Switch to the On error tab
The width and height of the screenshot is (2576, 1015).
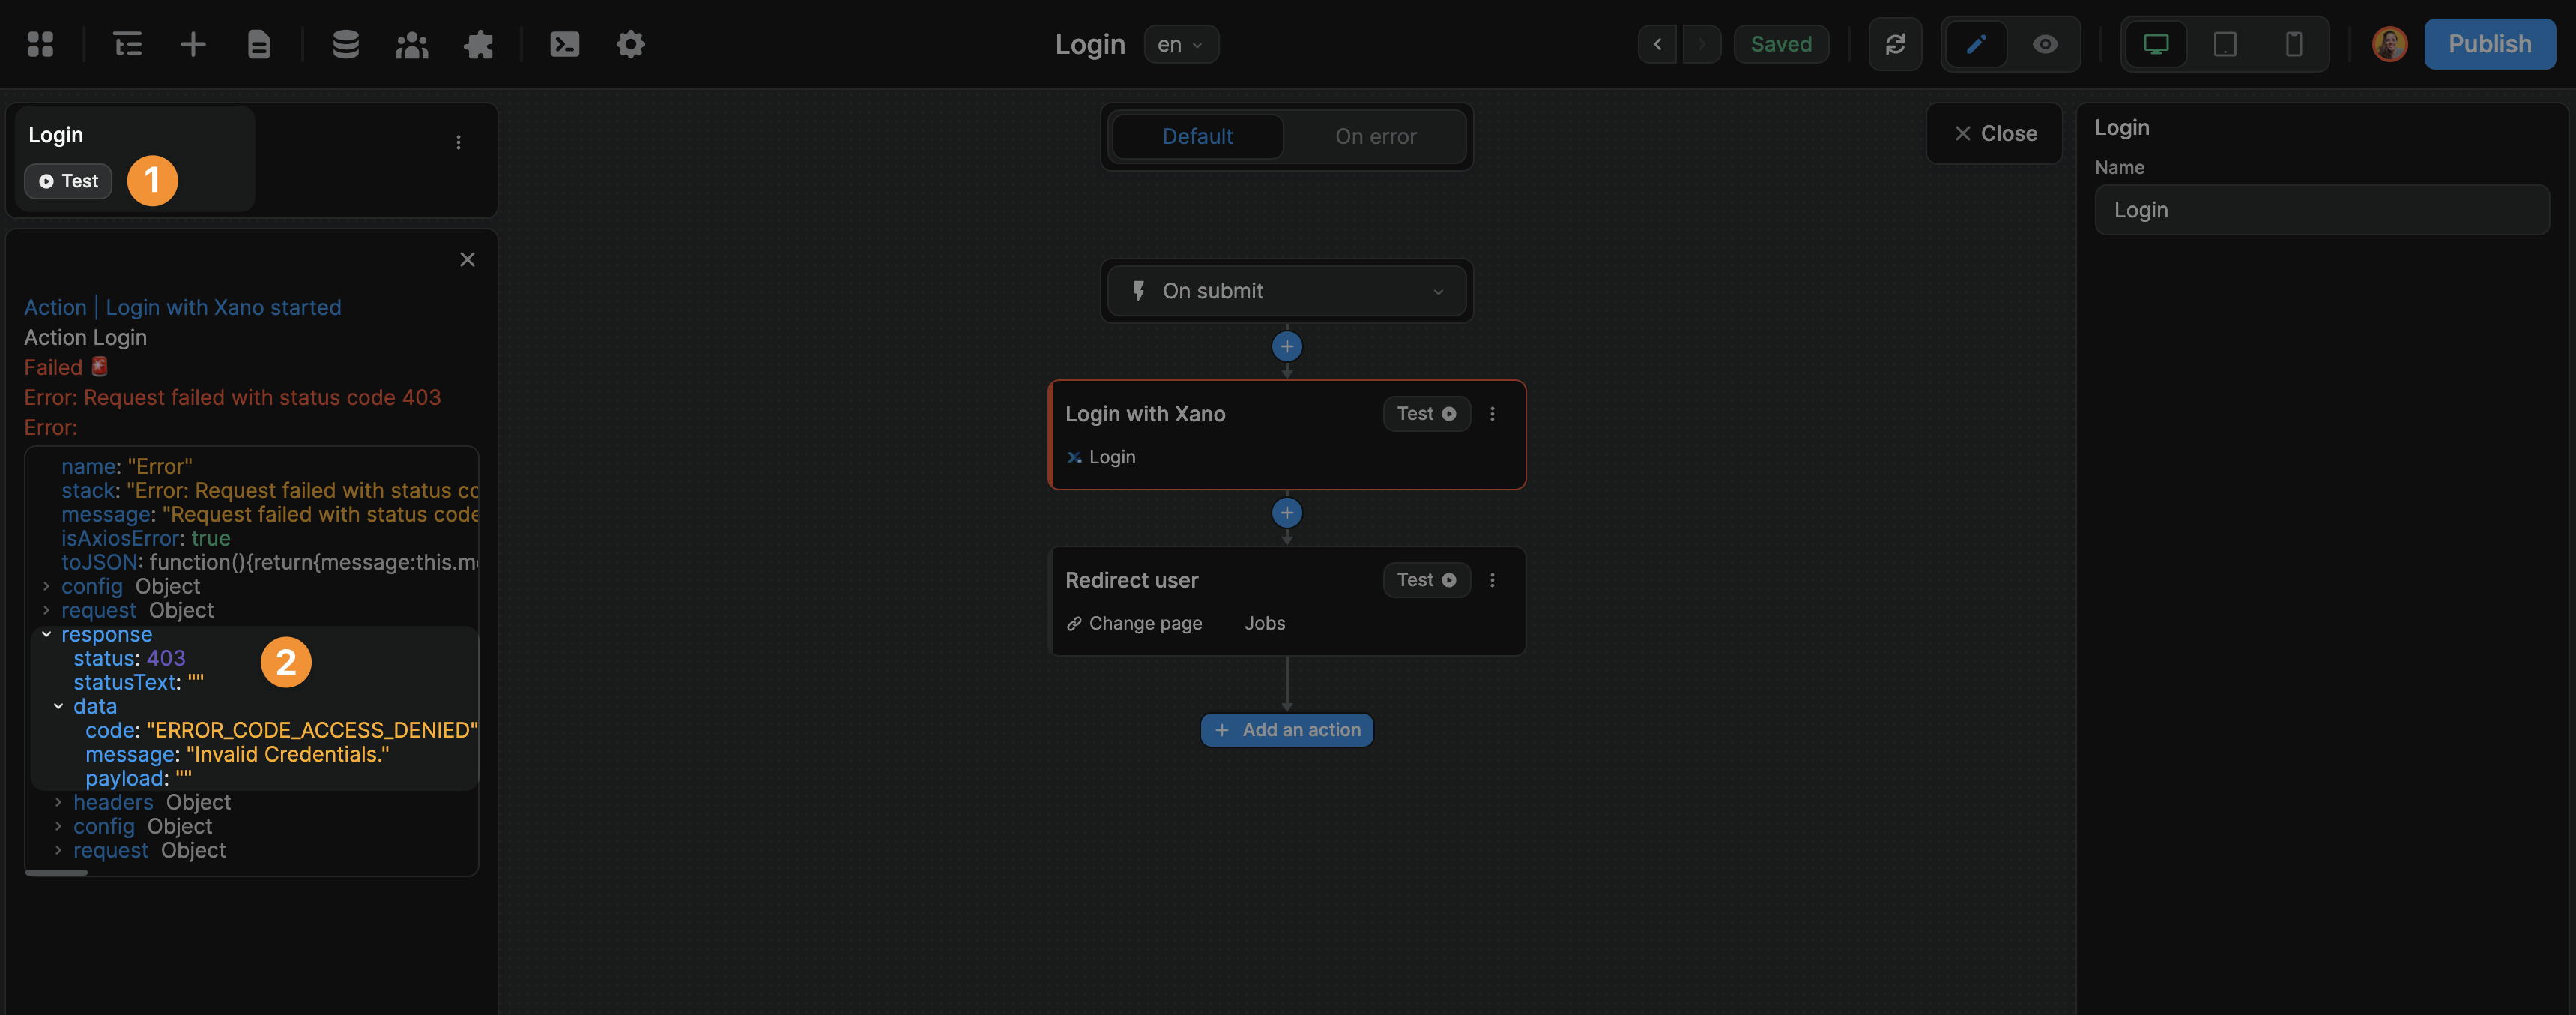pyautogui.click(x=1375, y=136)
